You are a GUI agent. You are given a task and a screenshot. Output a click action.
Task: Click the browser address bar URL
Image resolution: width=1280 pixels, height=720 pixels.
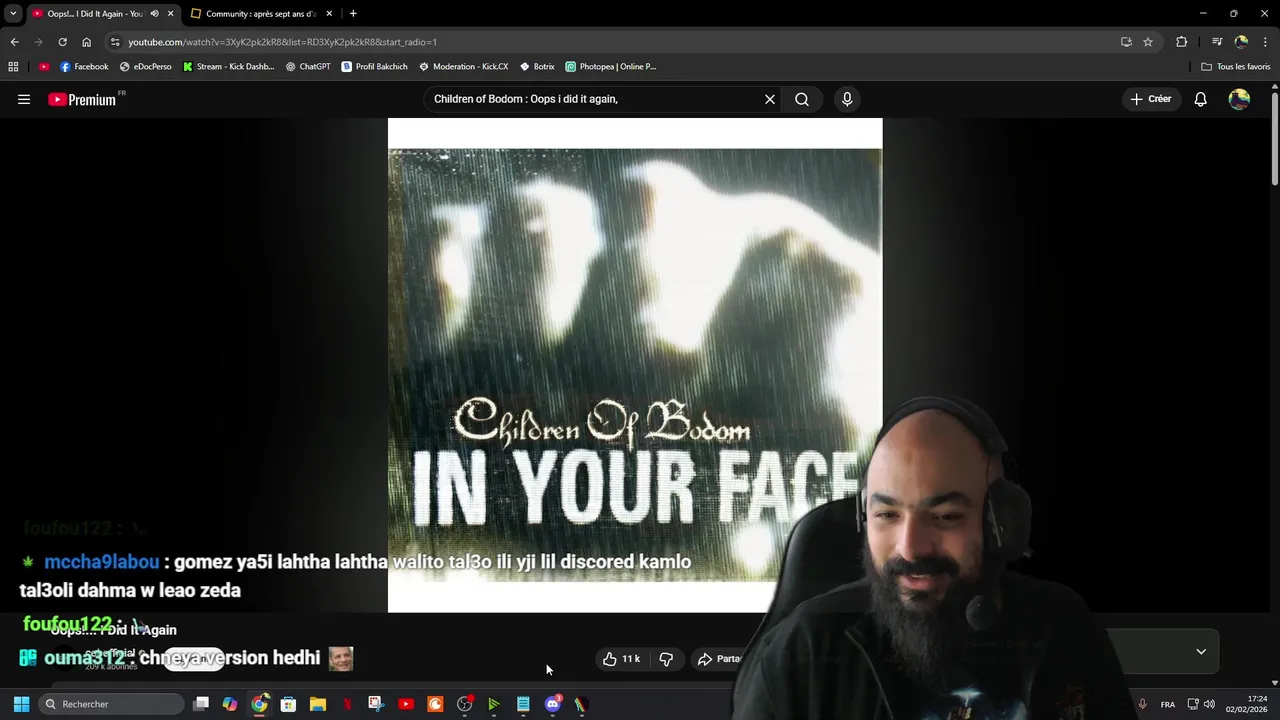tap(282, 42)
